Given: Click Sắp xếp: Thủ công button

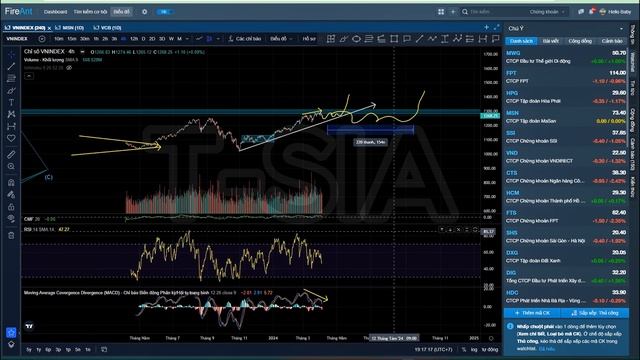Looking at the screenshot, I should coord(595,313).
